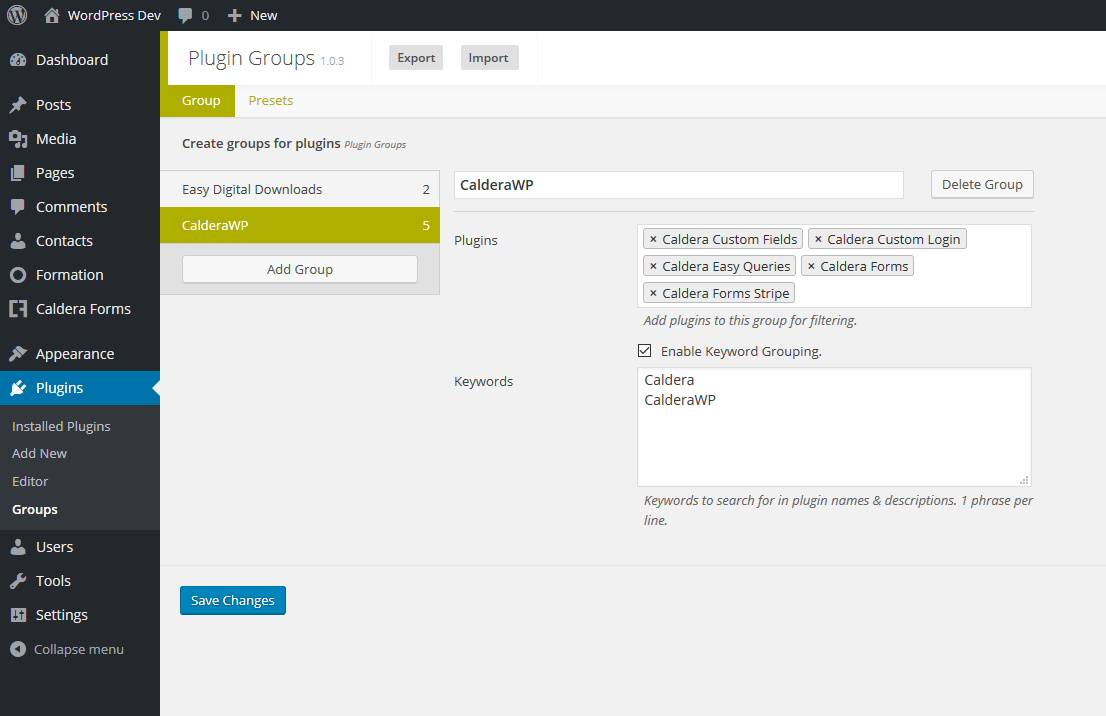
Task: Open WordPress Dev site link
Action: (114, 16)
